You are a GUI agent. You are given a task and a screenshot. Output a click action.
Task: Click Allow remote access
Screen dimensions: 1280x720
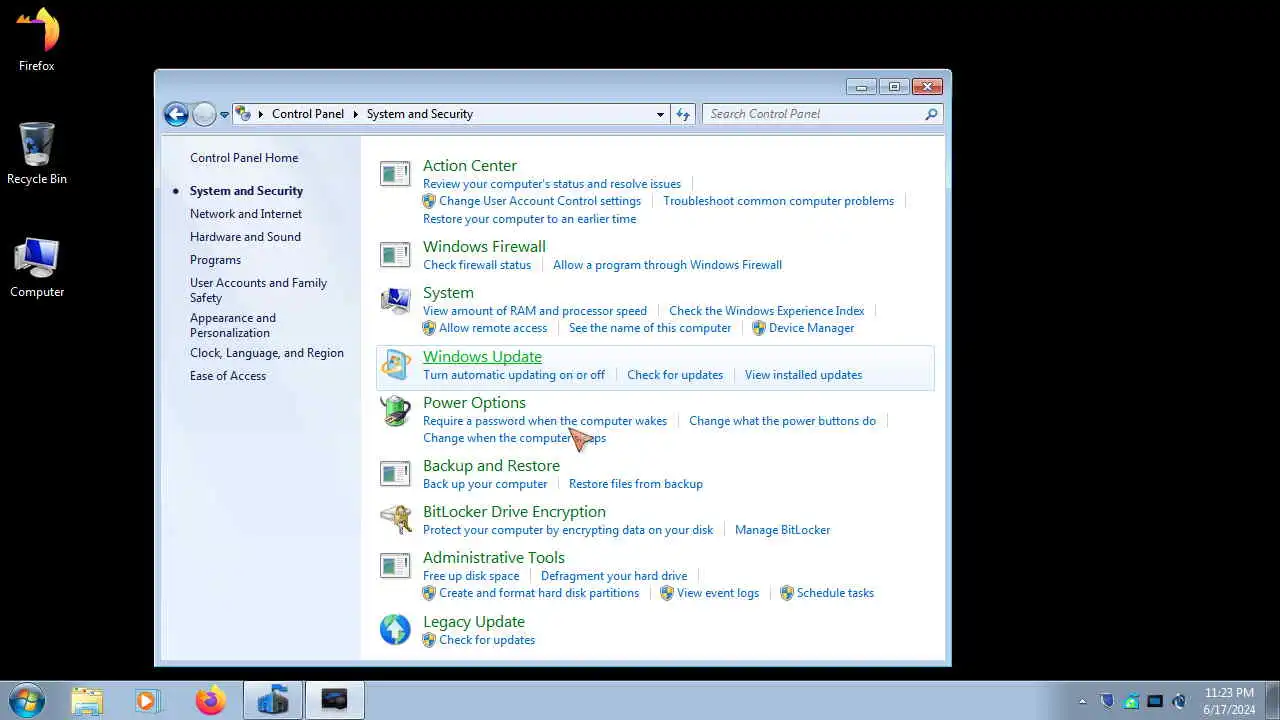[493, 328]
